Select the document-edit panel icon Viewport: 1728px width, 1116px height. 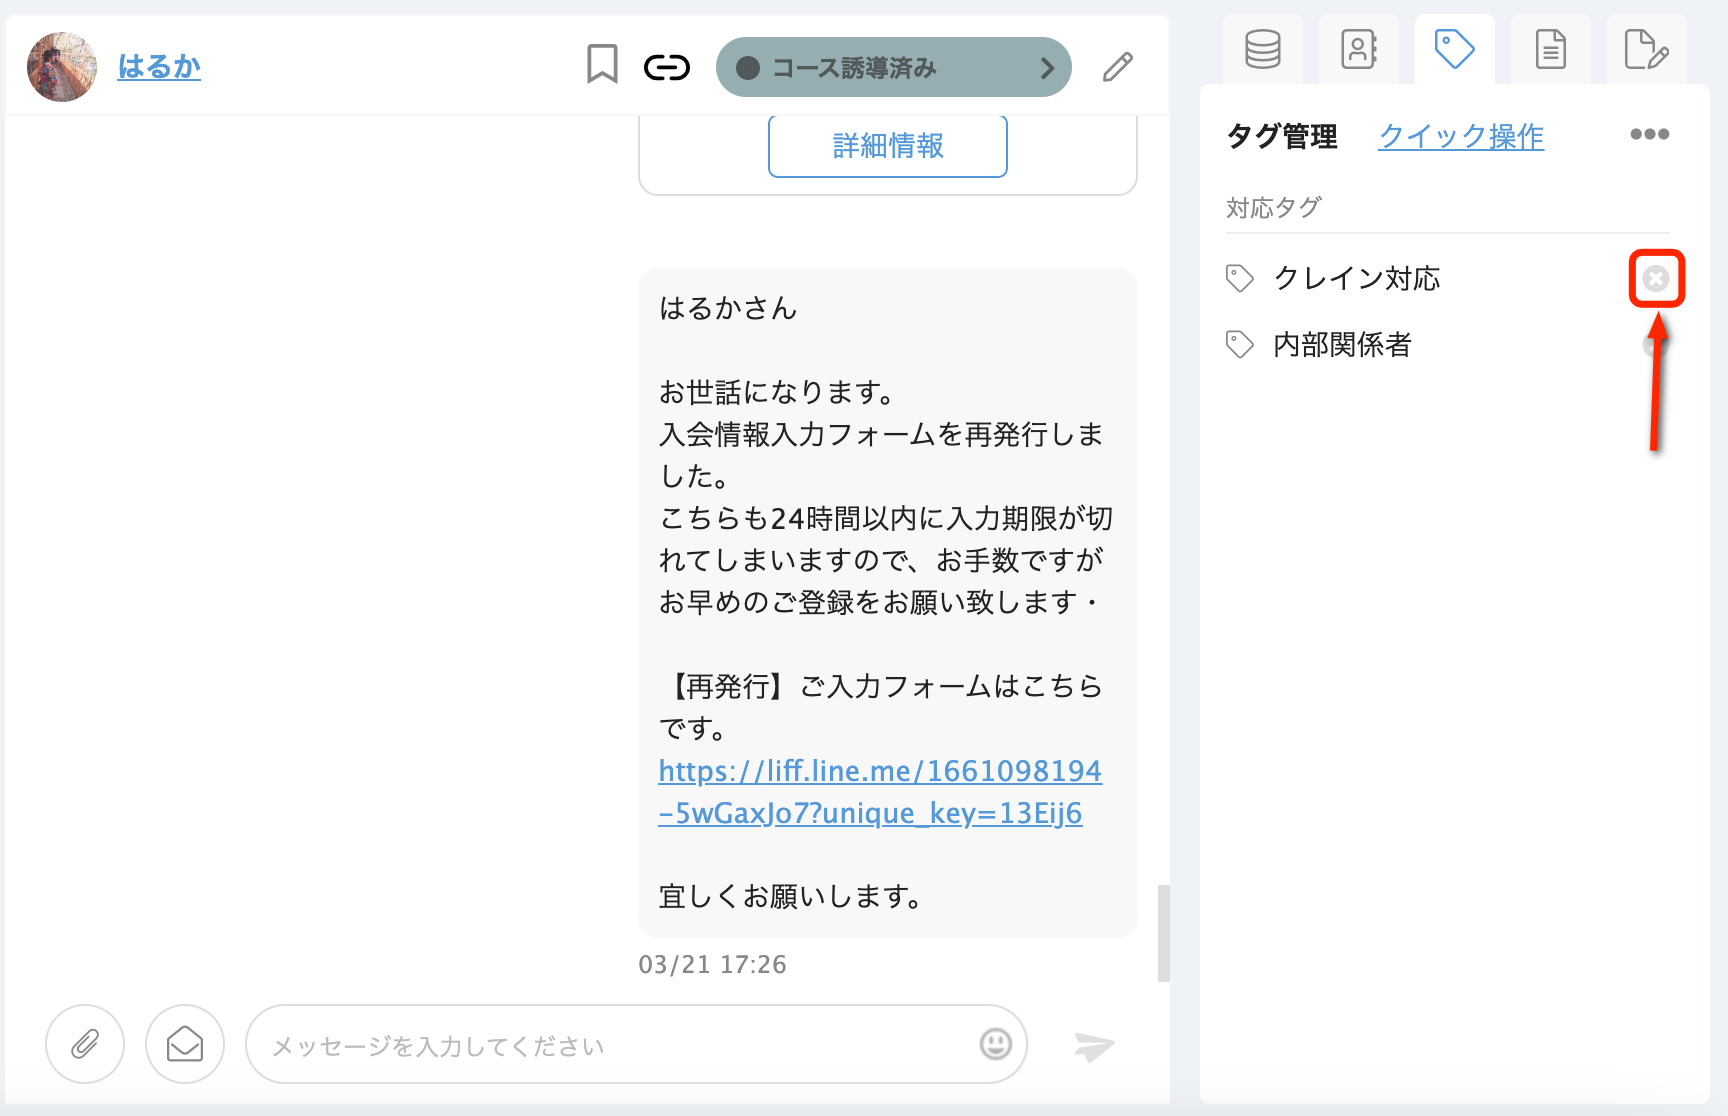tap(1647, 48)
